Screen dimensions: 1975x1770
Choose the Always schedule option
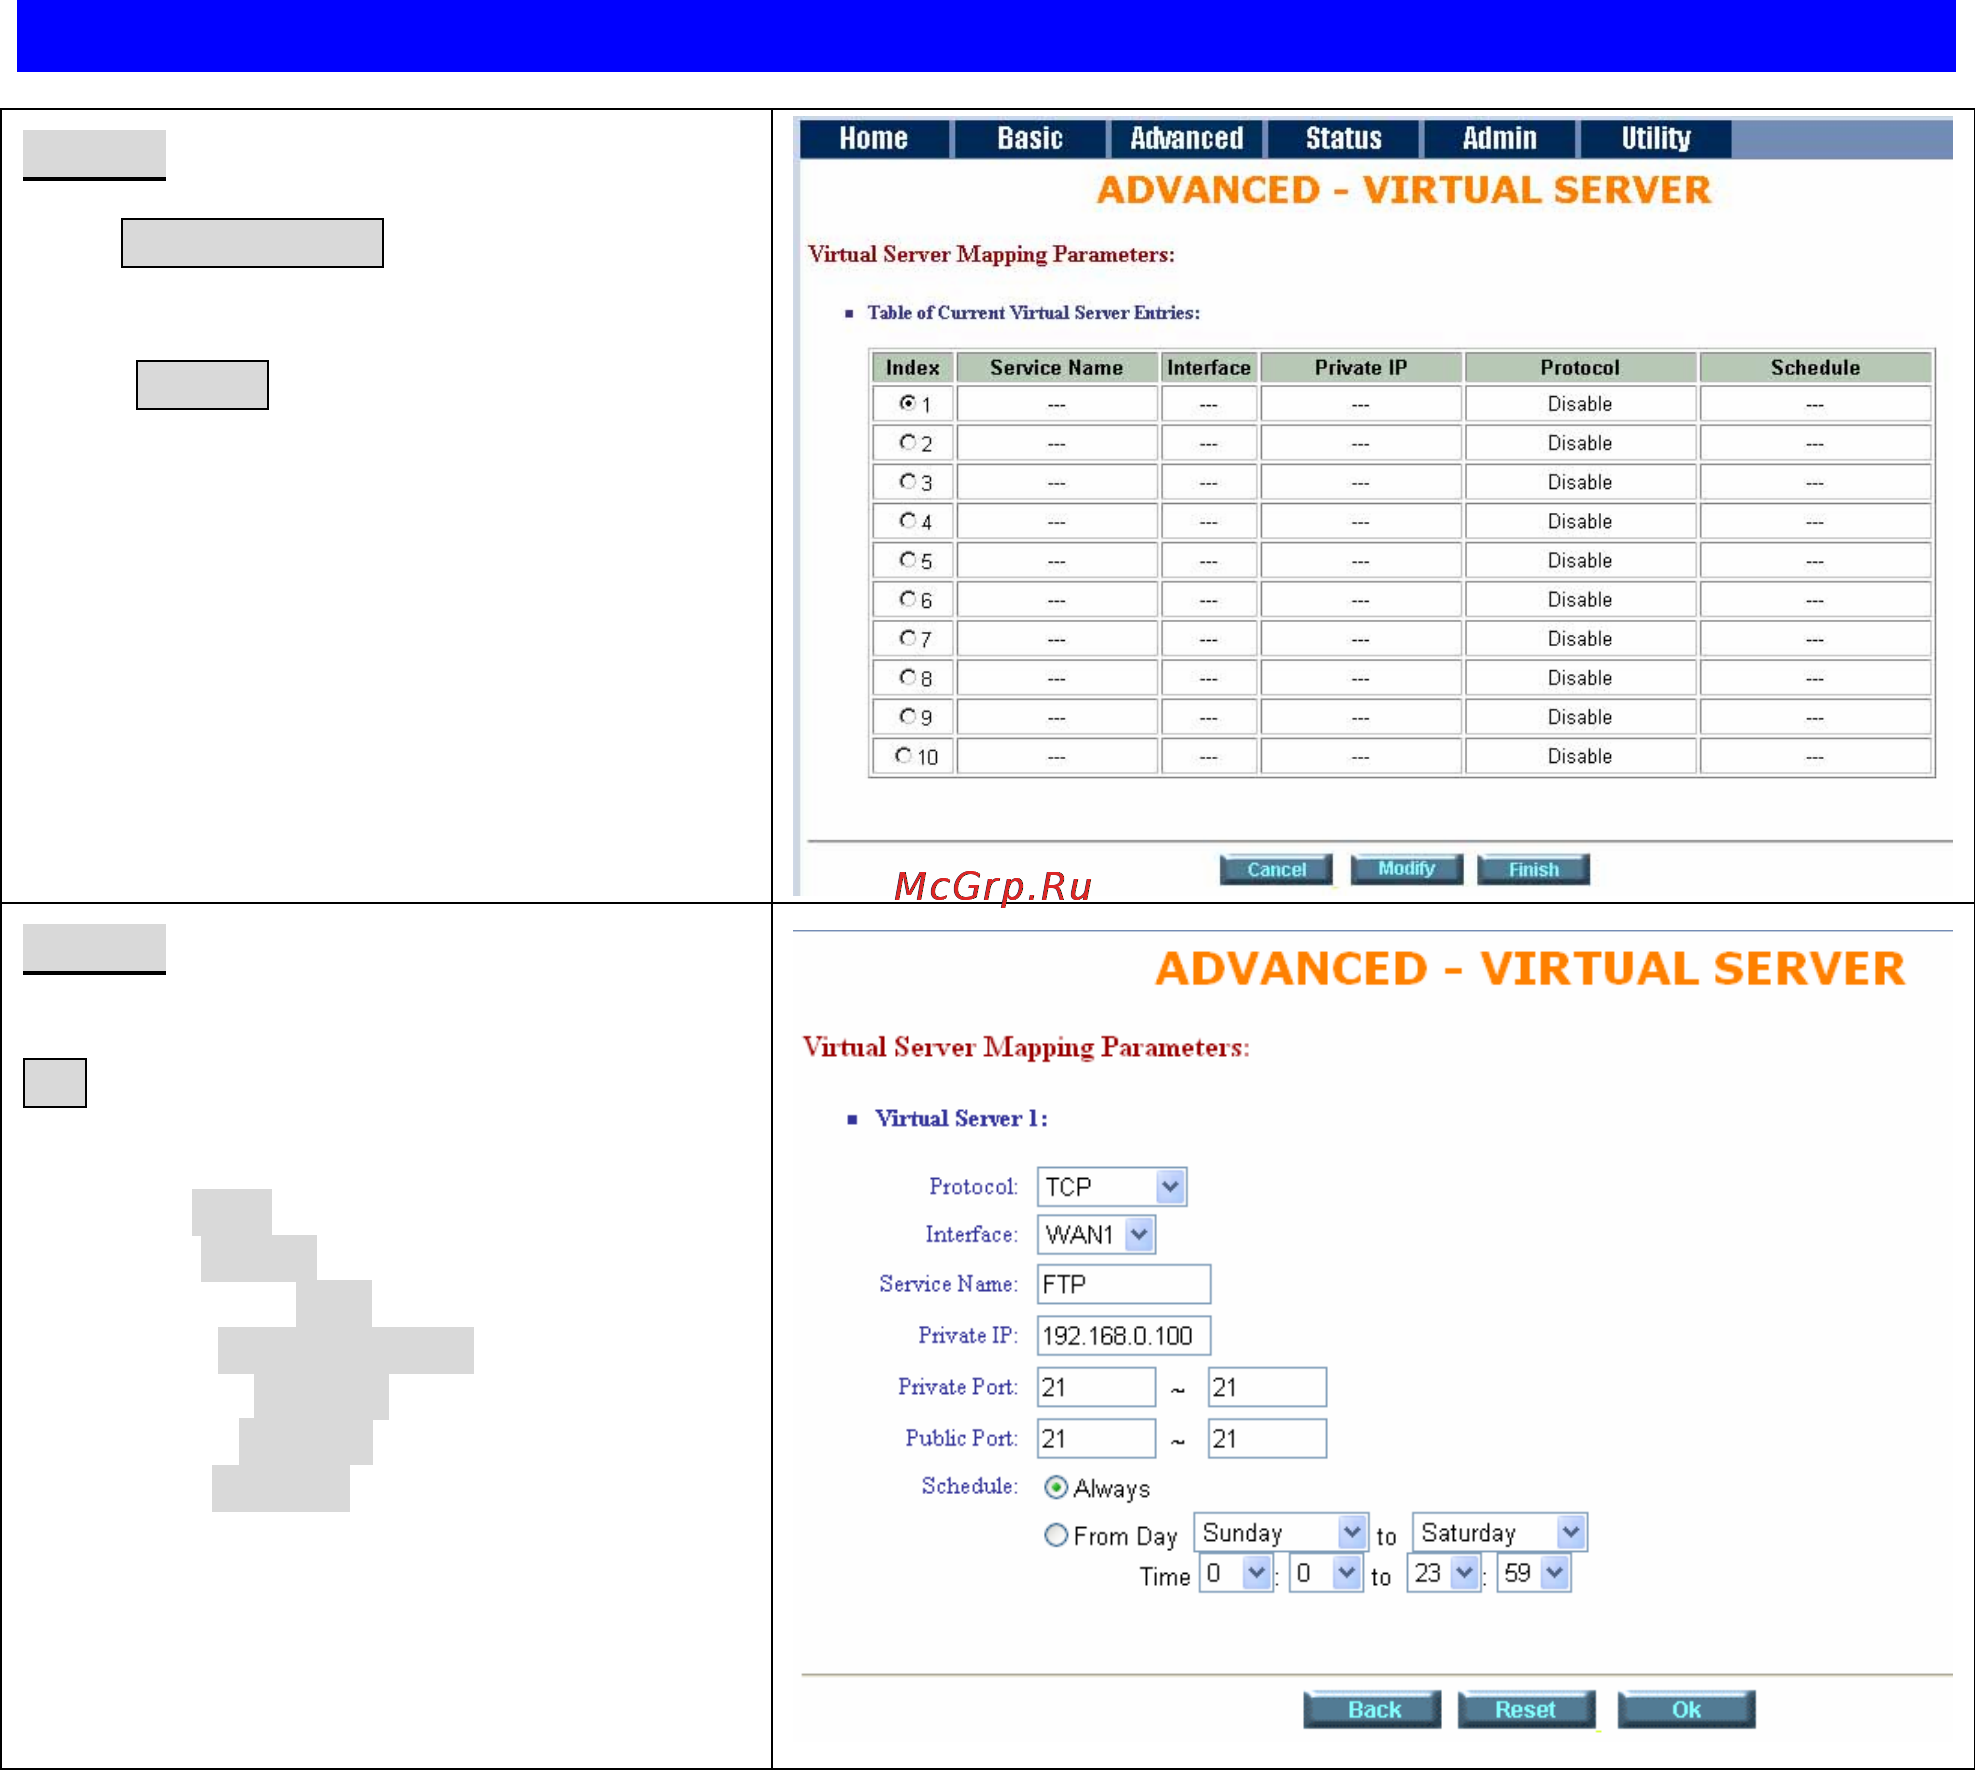1056,1487
